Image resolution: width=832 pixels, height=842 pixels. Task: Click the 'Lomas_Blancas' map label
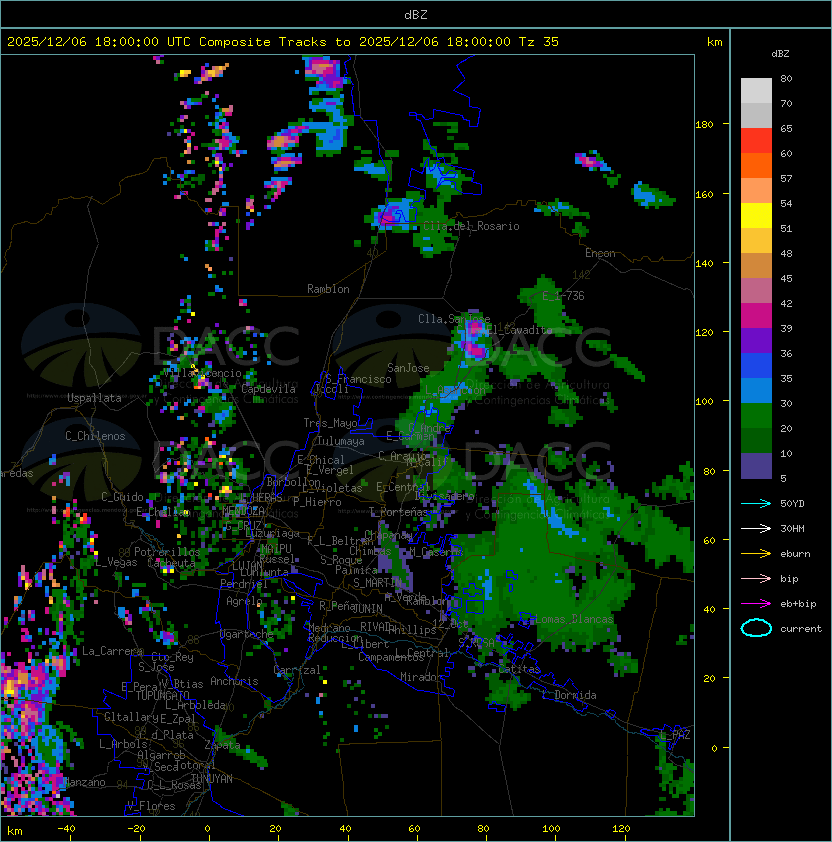574,619
